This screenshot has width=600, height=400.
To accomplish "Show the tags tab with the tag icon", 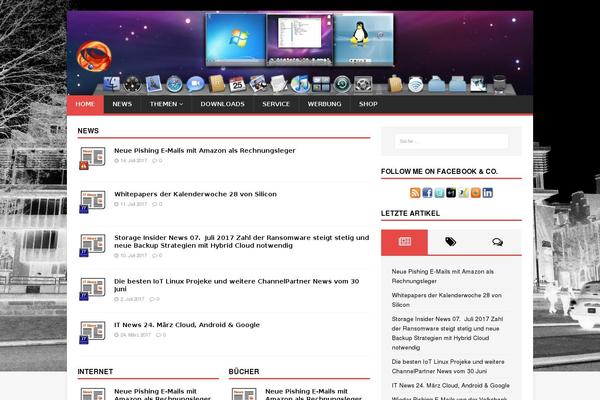I will click(x=451, y=242).
